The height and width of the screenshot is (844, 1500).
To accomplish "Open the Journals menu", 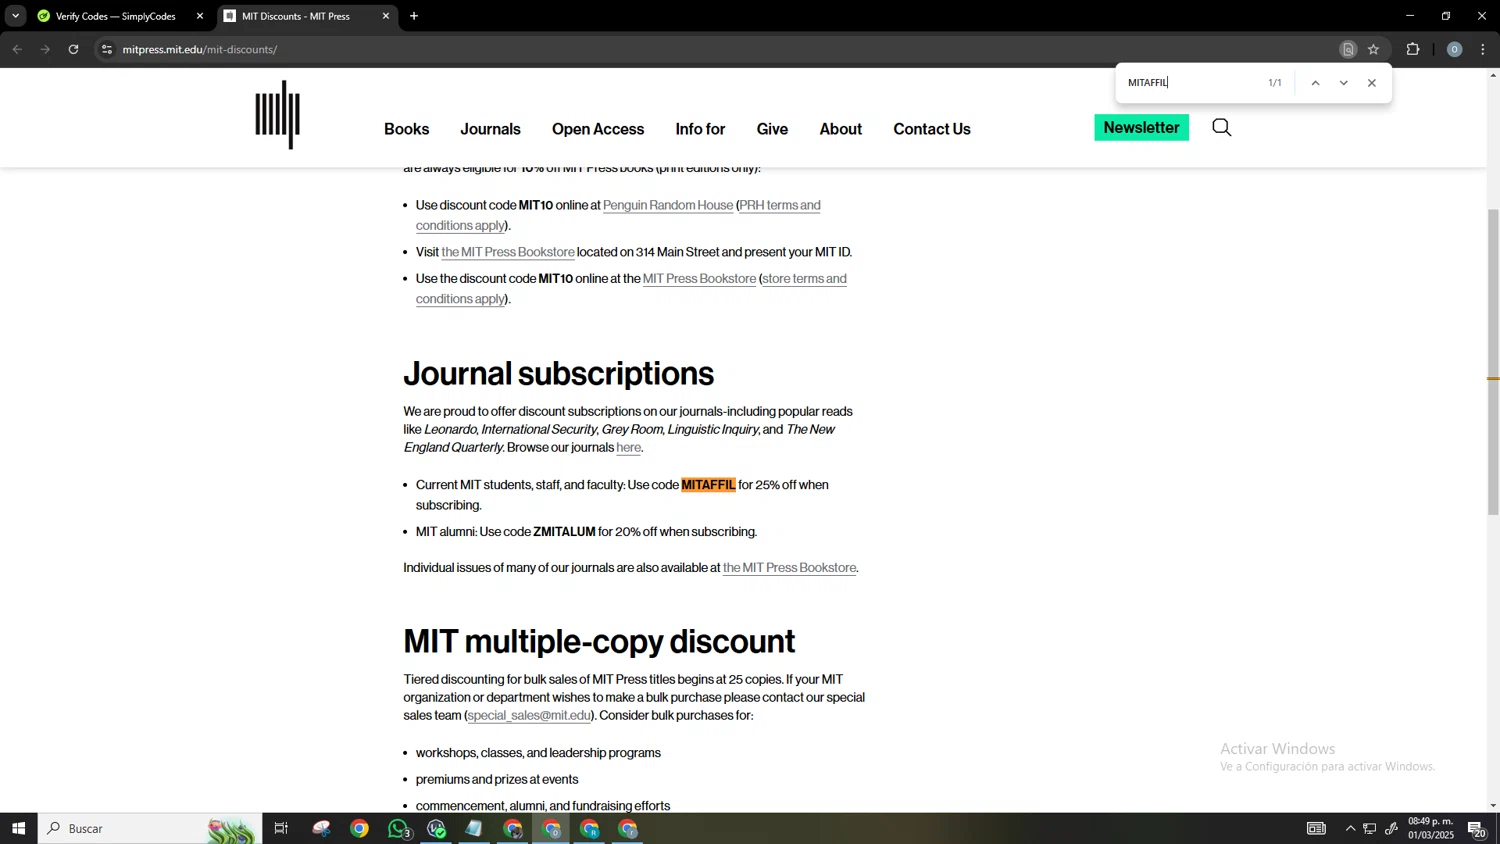I will (490, 129).
